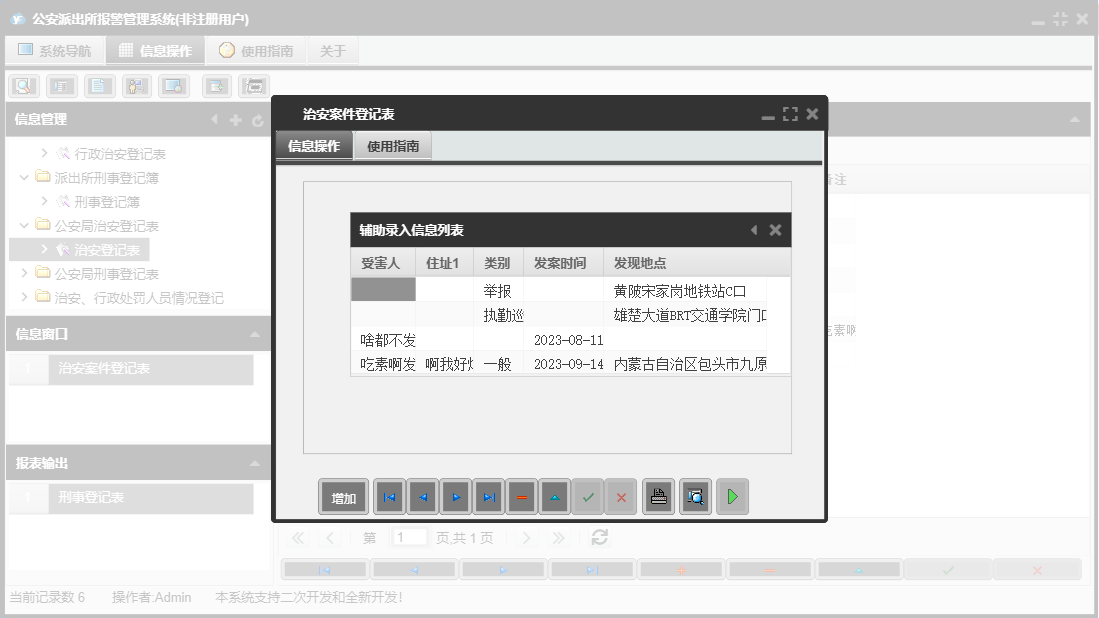Collapse the 信息管理 panel with left arrow
1099x618 pixels.
214,120
